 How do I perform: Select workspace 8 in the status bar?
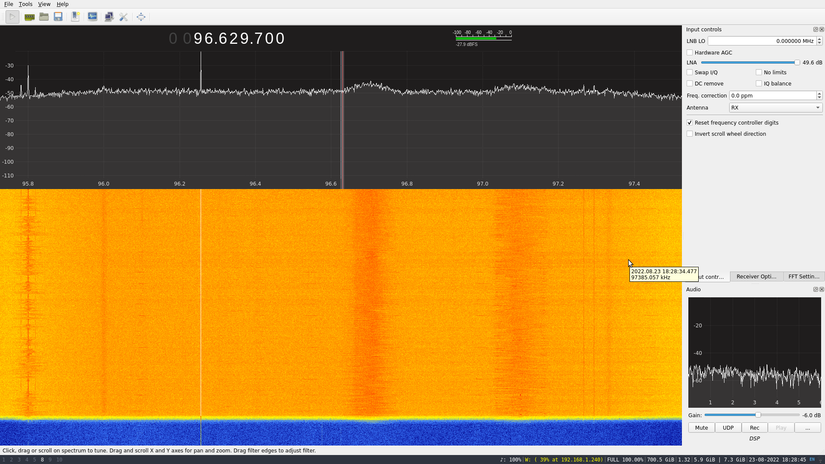point(42,460)
